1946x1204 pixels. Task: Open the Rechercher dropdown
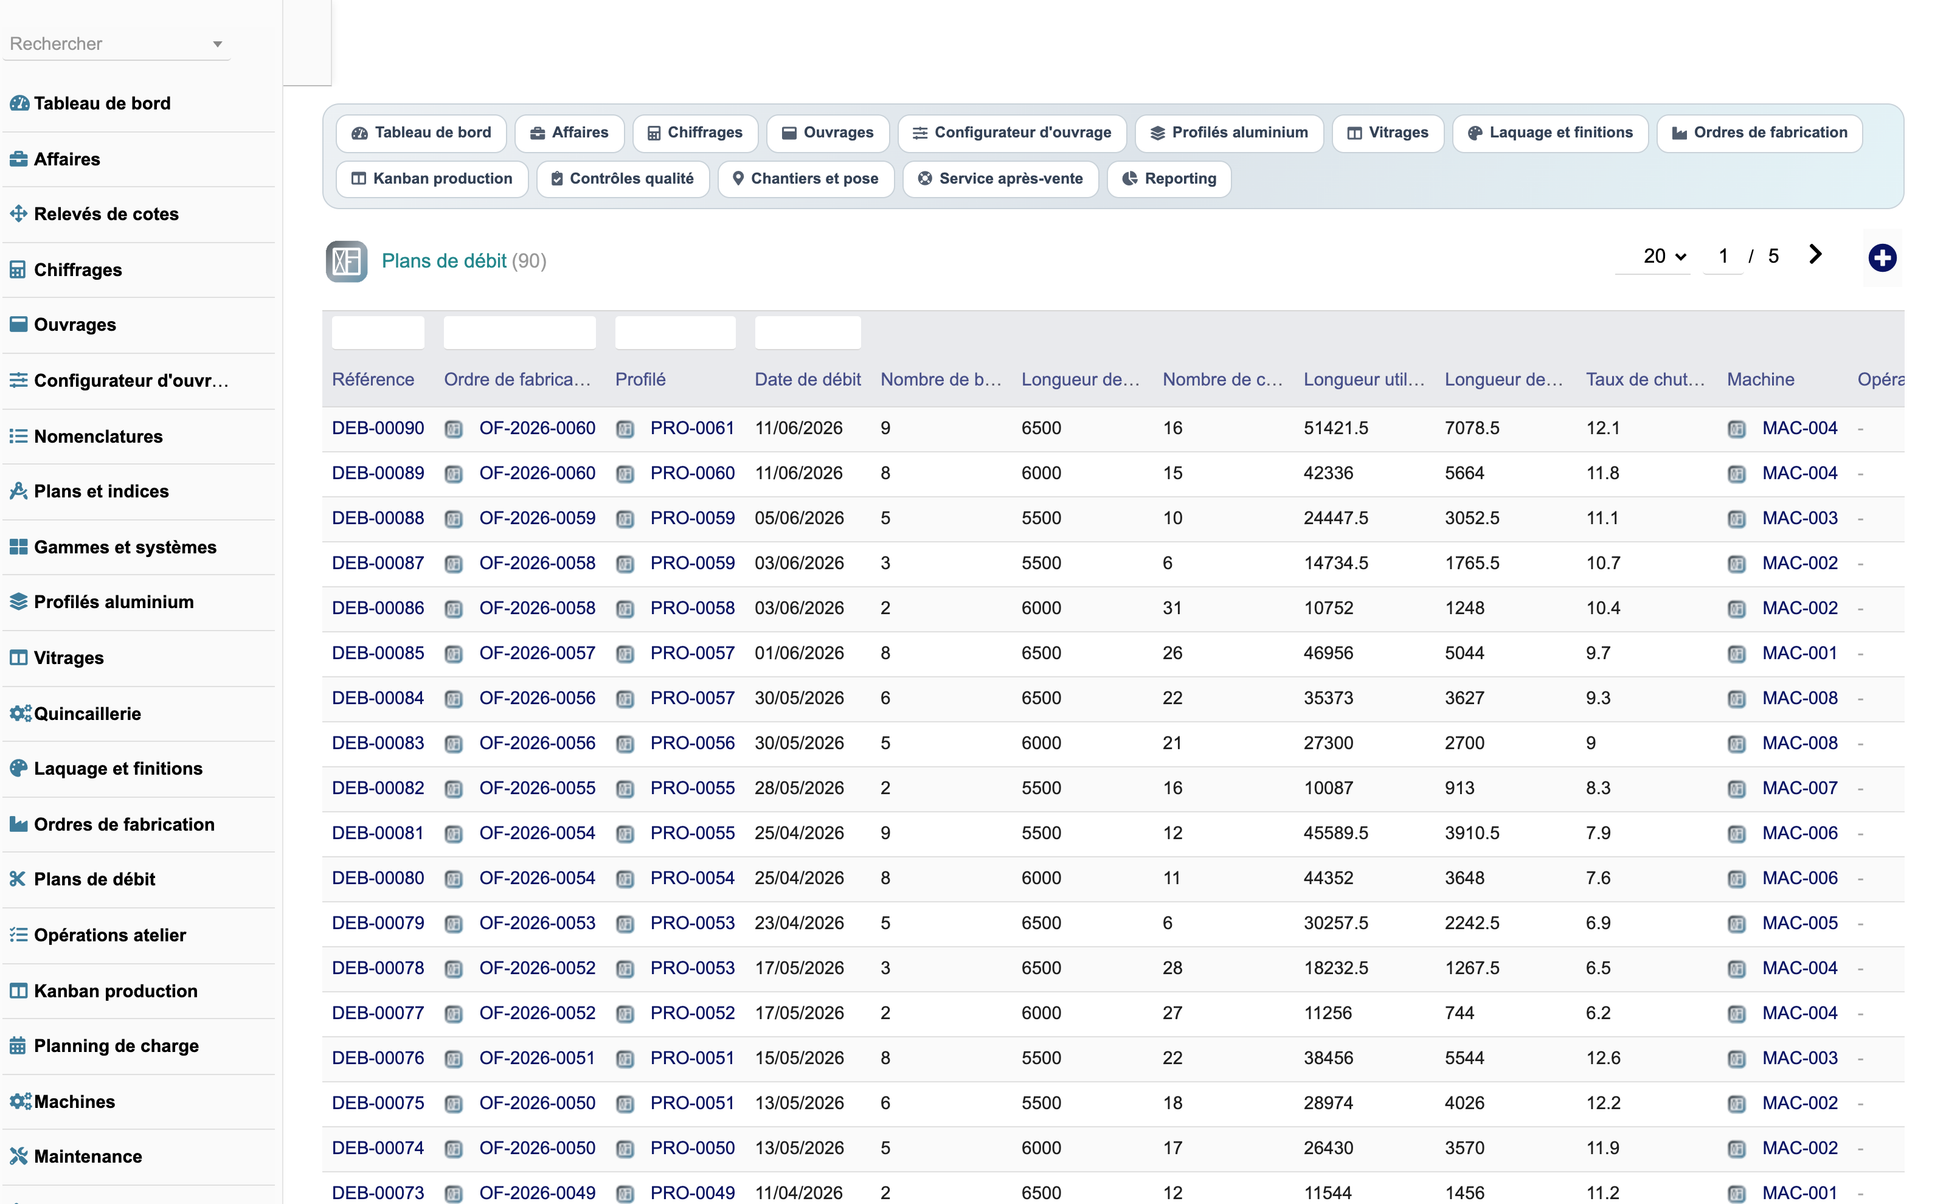[116, 44]
